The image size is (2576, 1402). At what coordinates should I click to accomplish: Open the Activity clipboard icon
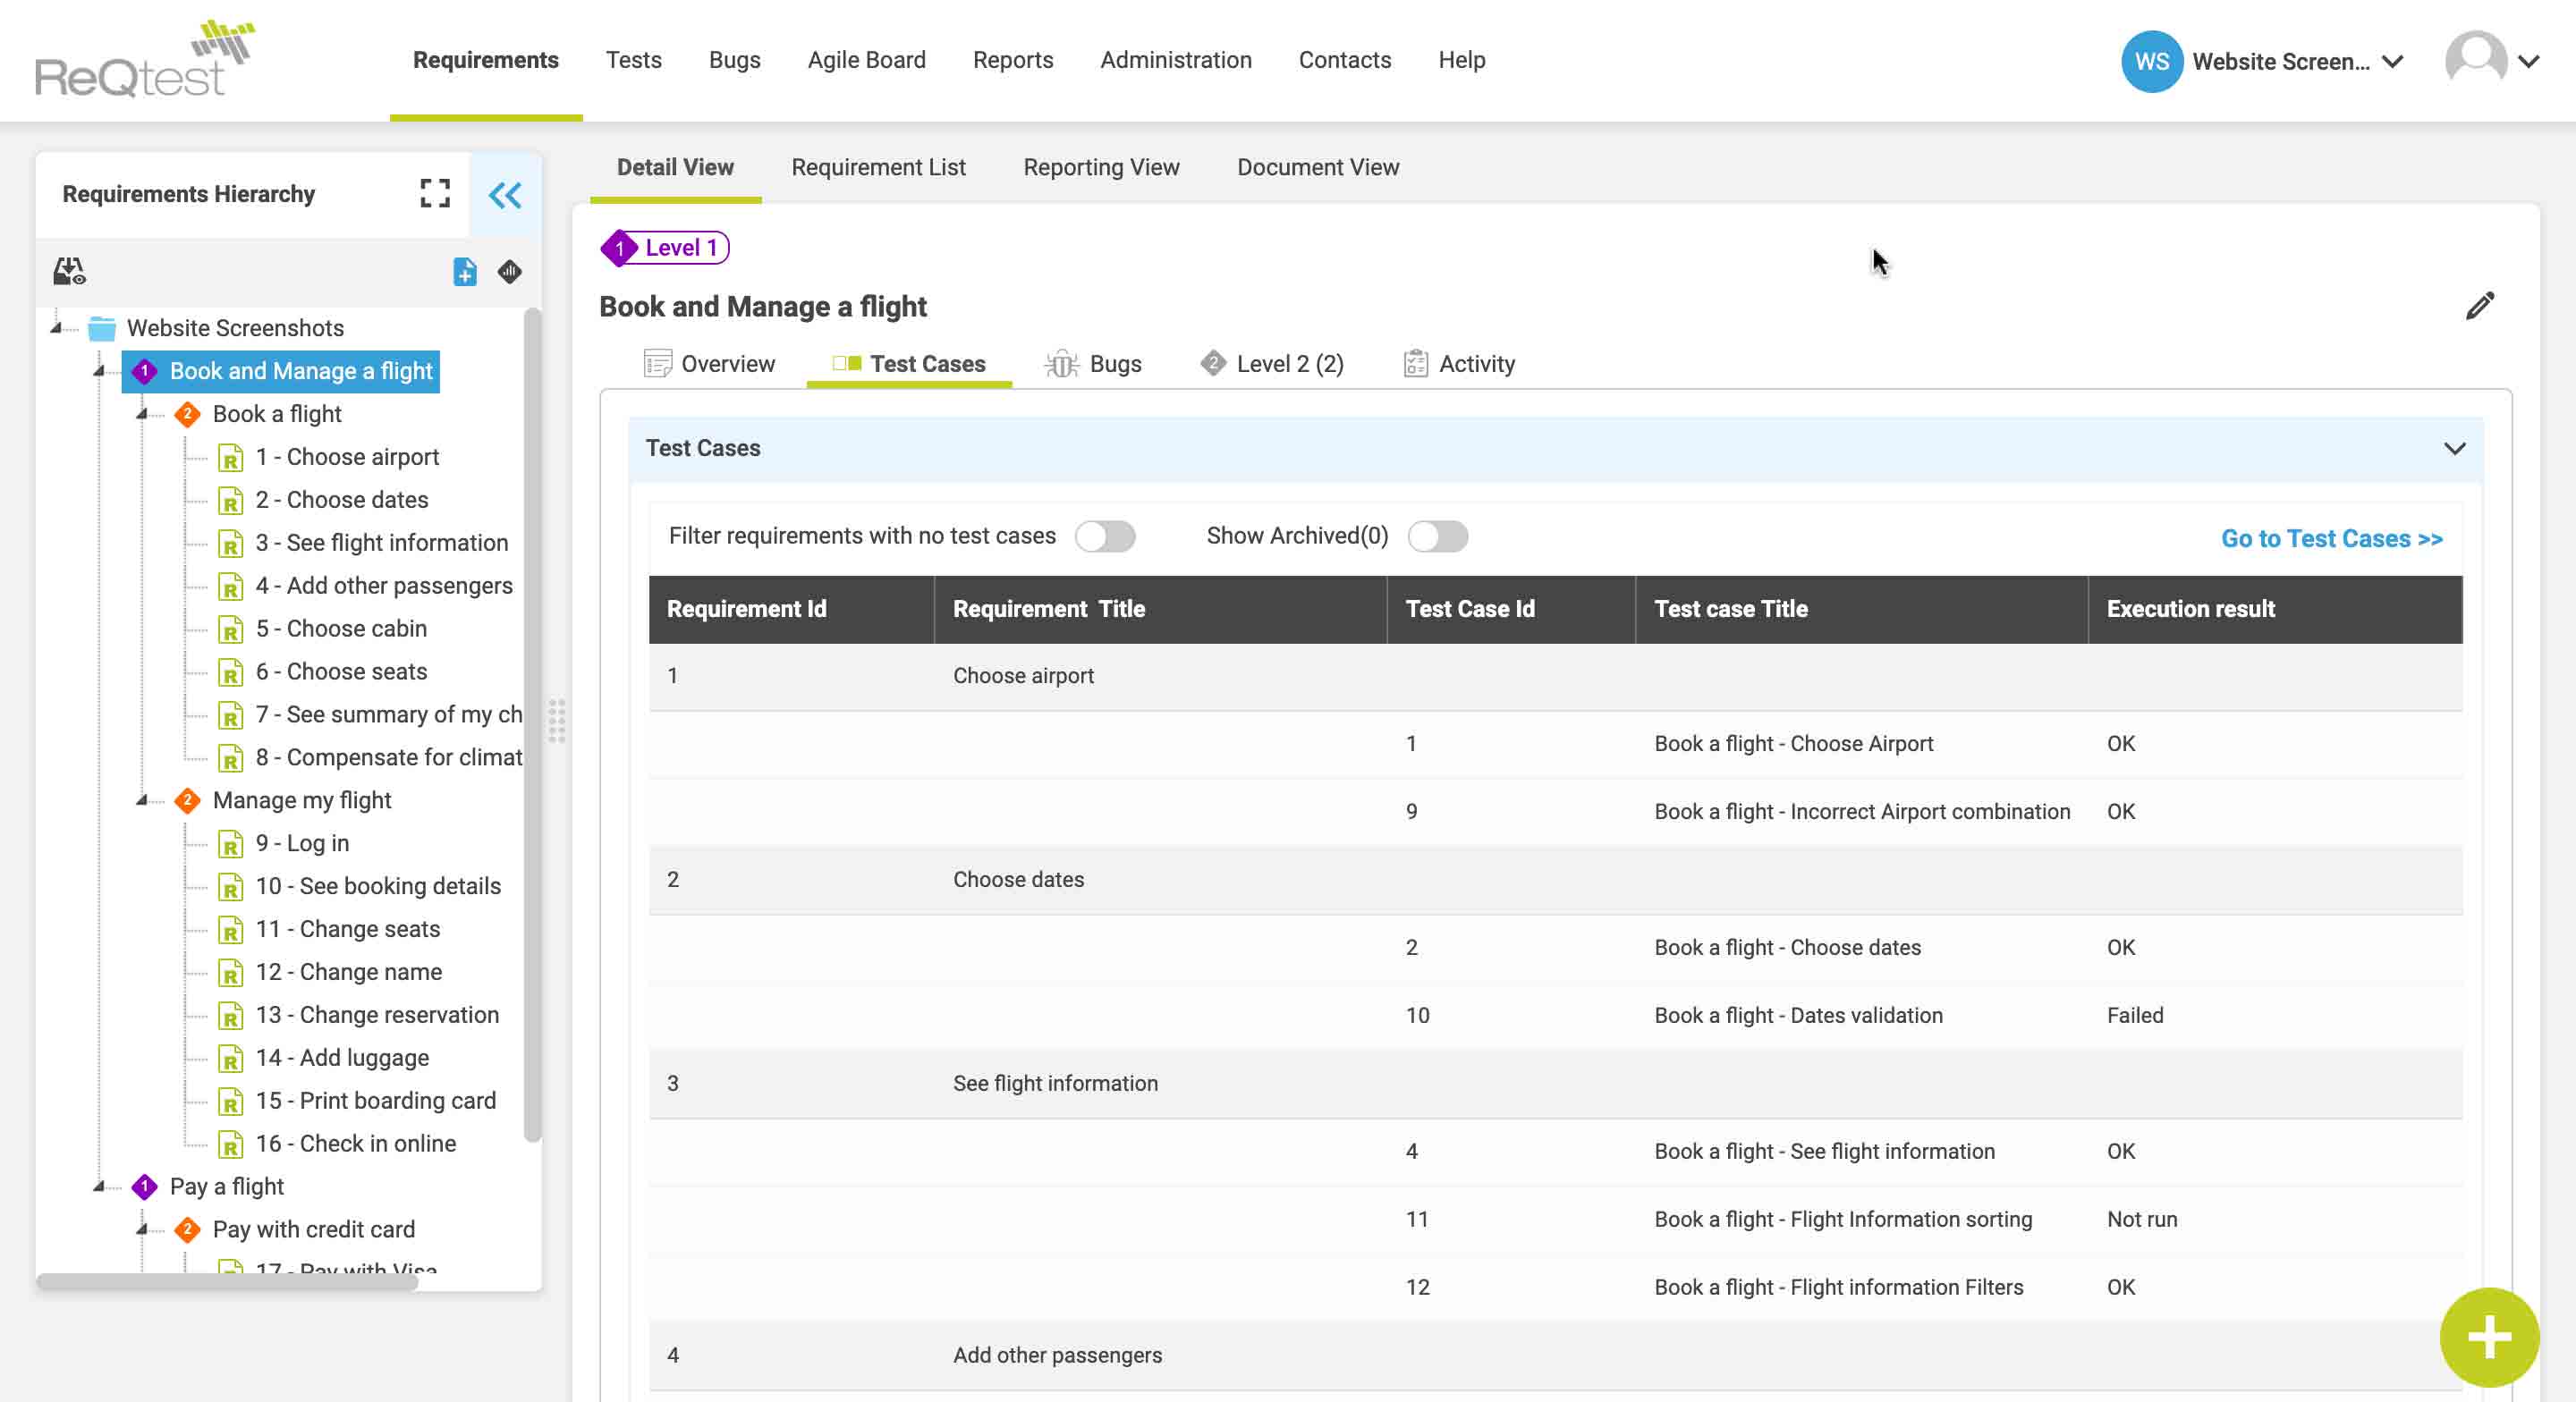(1415, 363)
